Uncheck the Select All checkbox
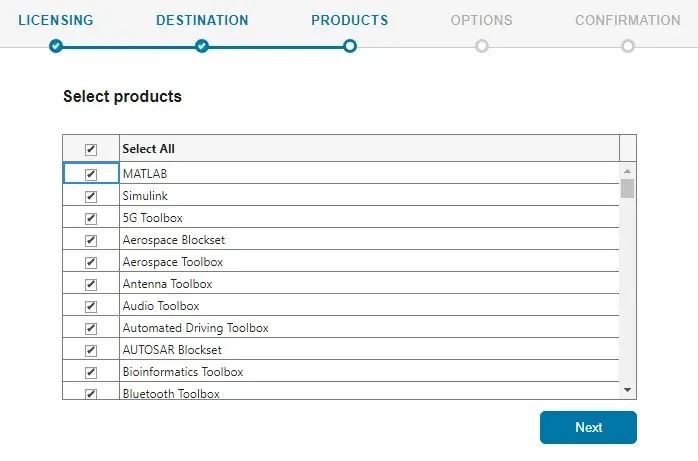This screenshot has height=461, width=698. coord(91,150)
